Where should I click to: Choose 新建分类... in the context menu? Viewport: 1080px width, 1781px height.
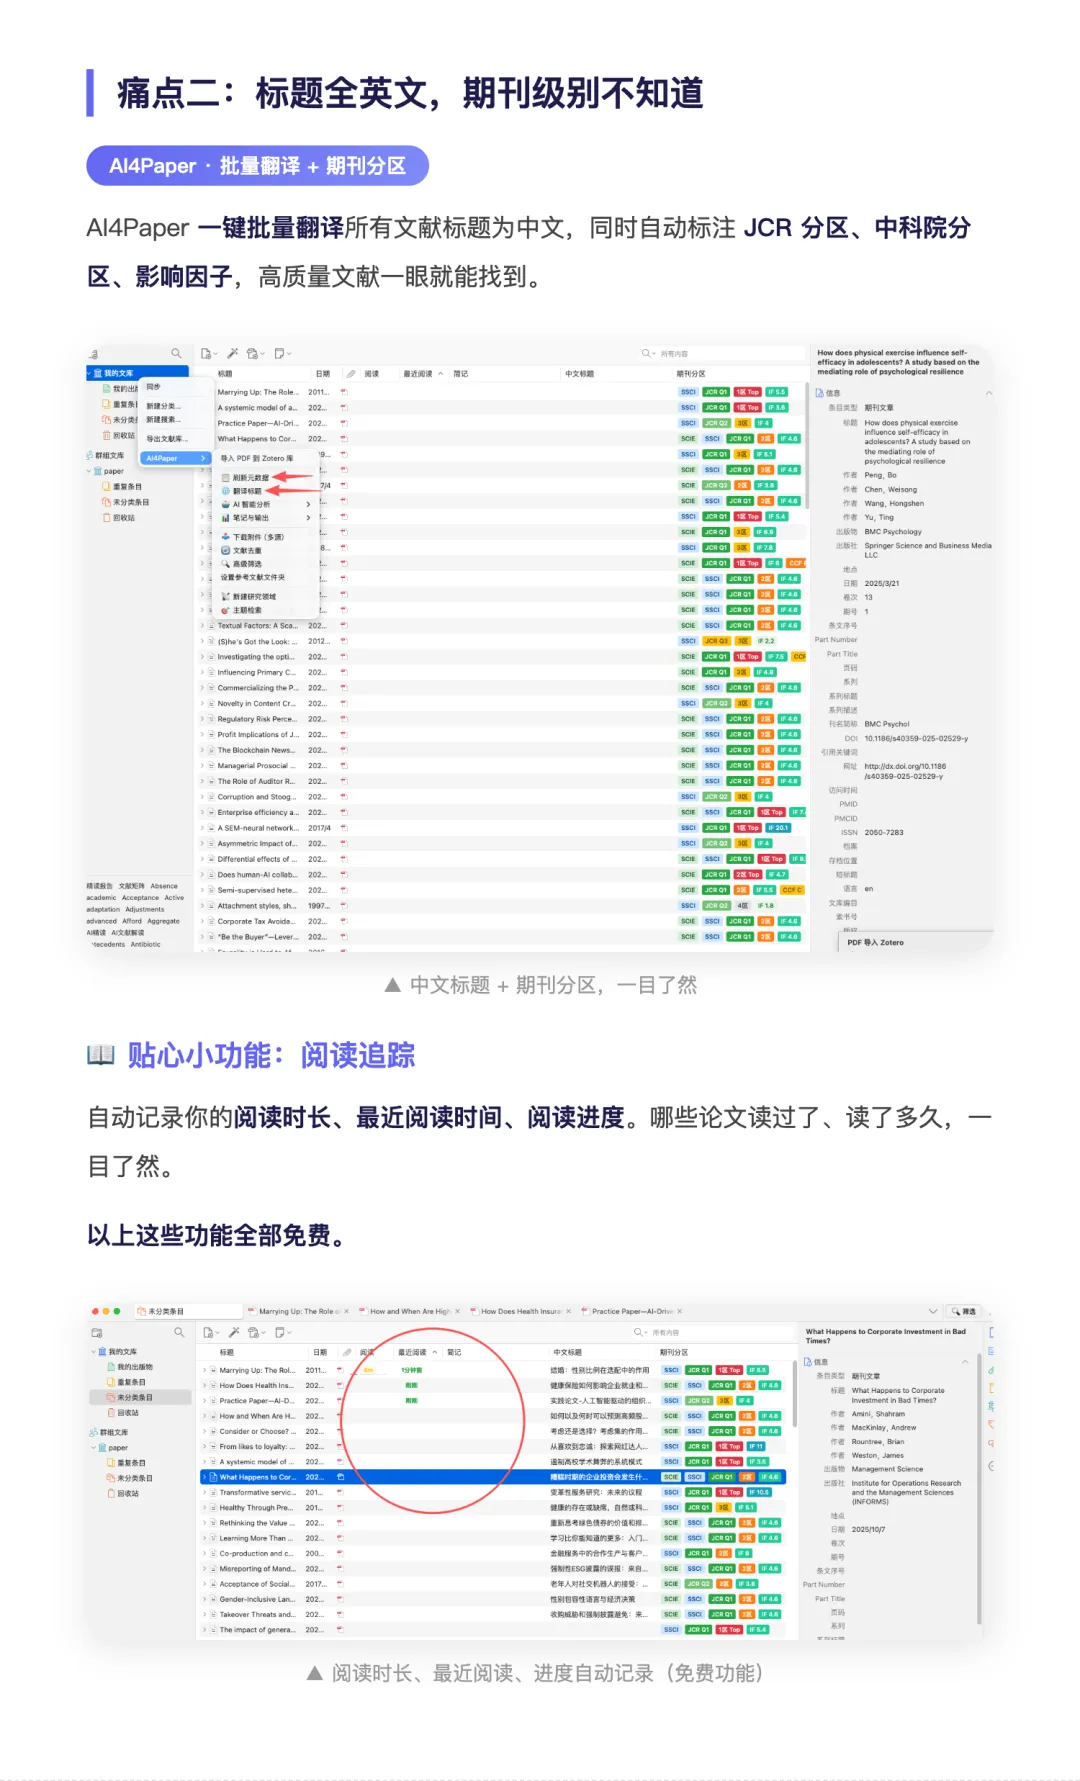[x=163, y=406]
